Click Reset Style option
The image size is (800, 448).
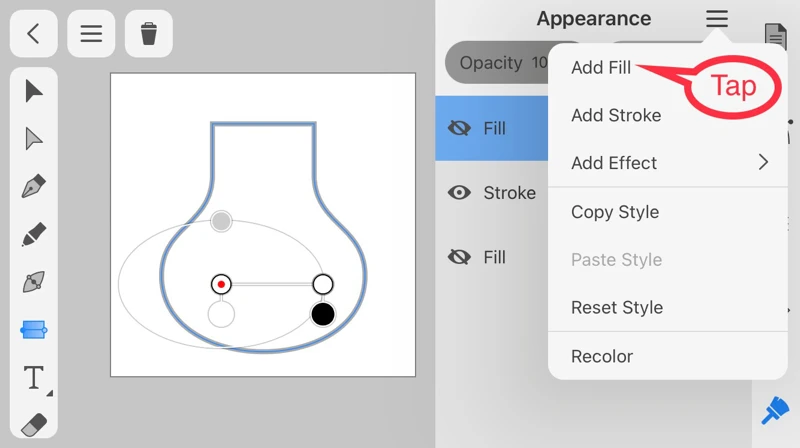(617, 307)
